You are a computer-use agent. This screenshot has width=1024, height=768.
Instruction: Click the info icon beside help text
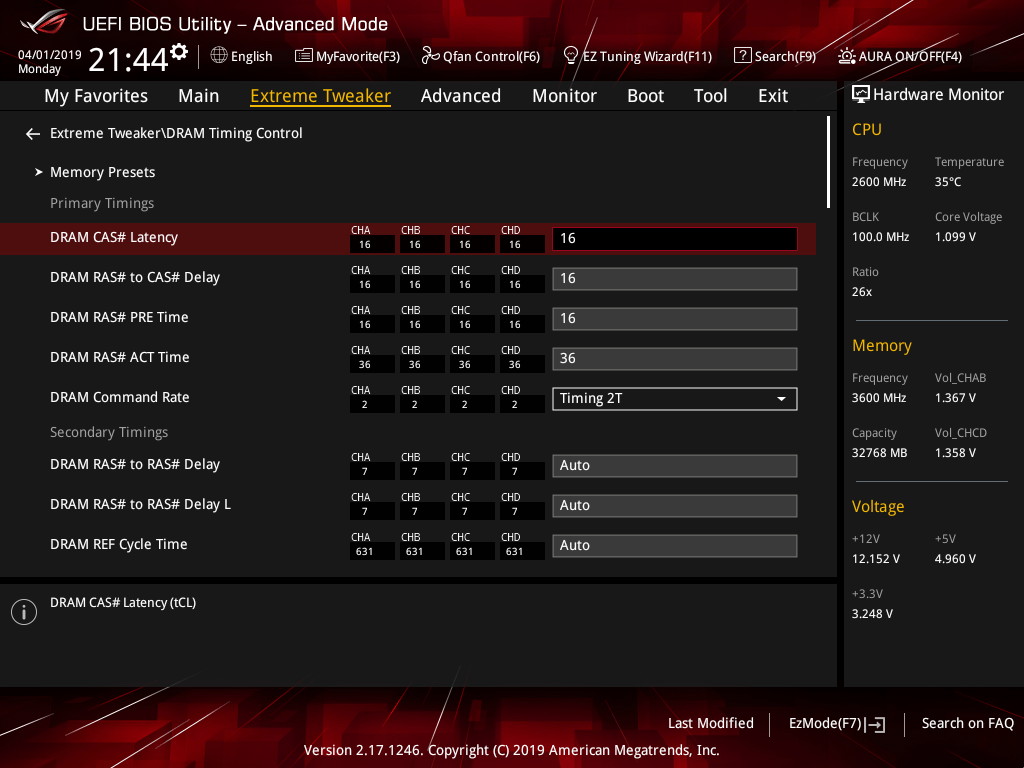point(24,612)
